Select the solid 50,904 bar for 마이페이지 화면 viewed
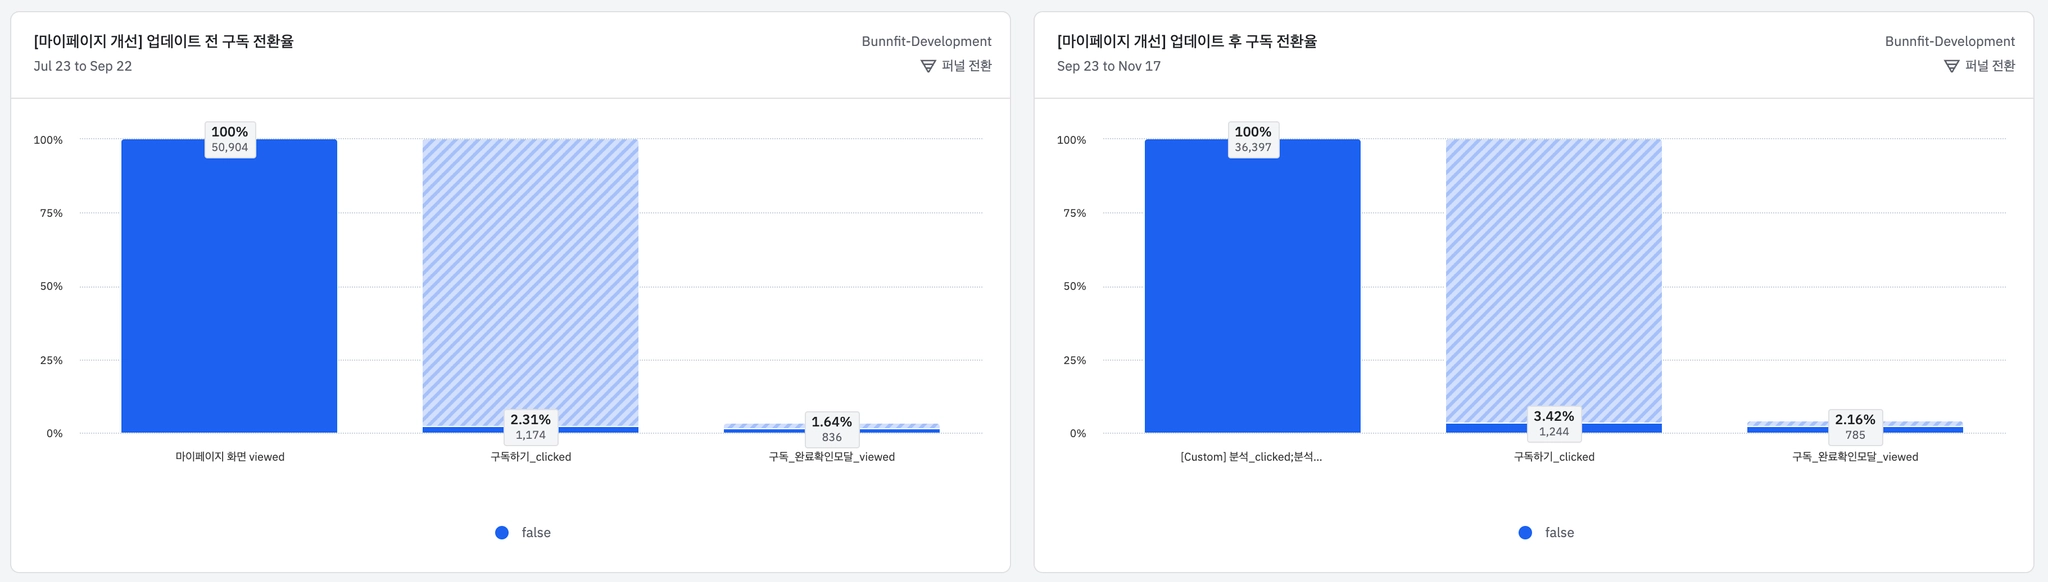 point(229,290)
